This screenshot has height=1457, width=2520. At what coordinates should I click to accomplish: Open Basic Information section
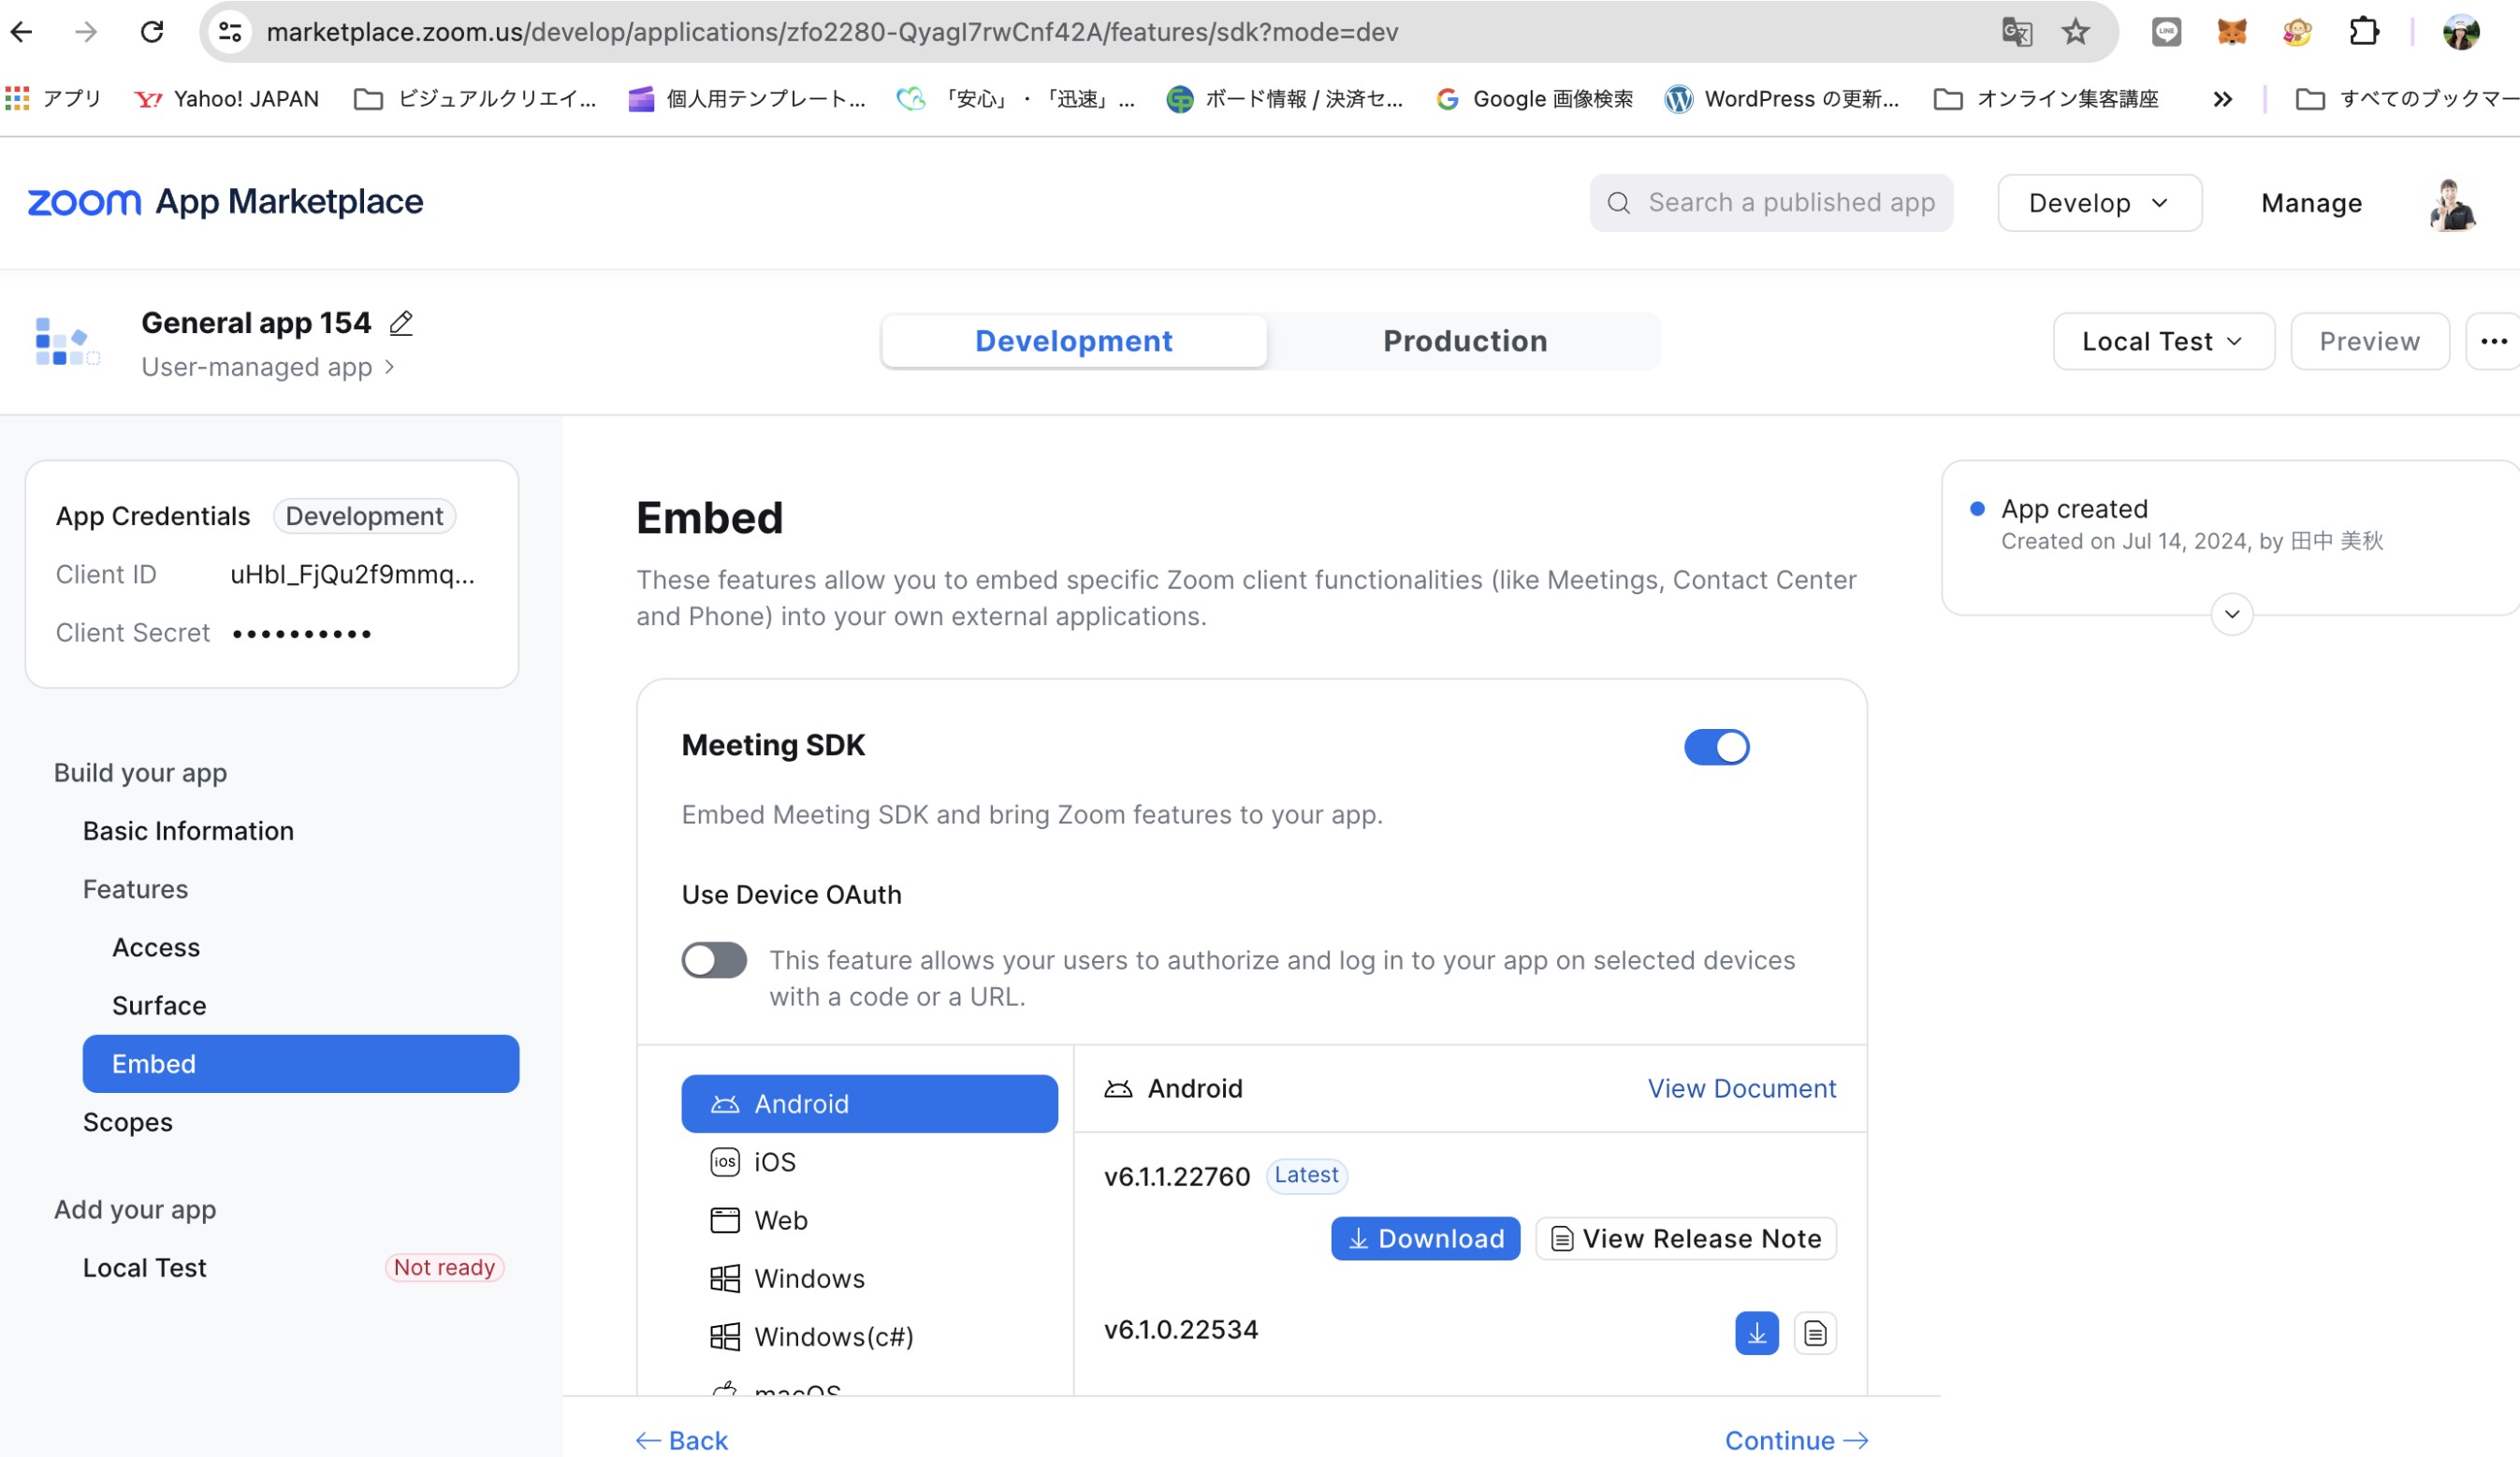pyautogui.click(x=188, y=831)
